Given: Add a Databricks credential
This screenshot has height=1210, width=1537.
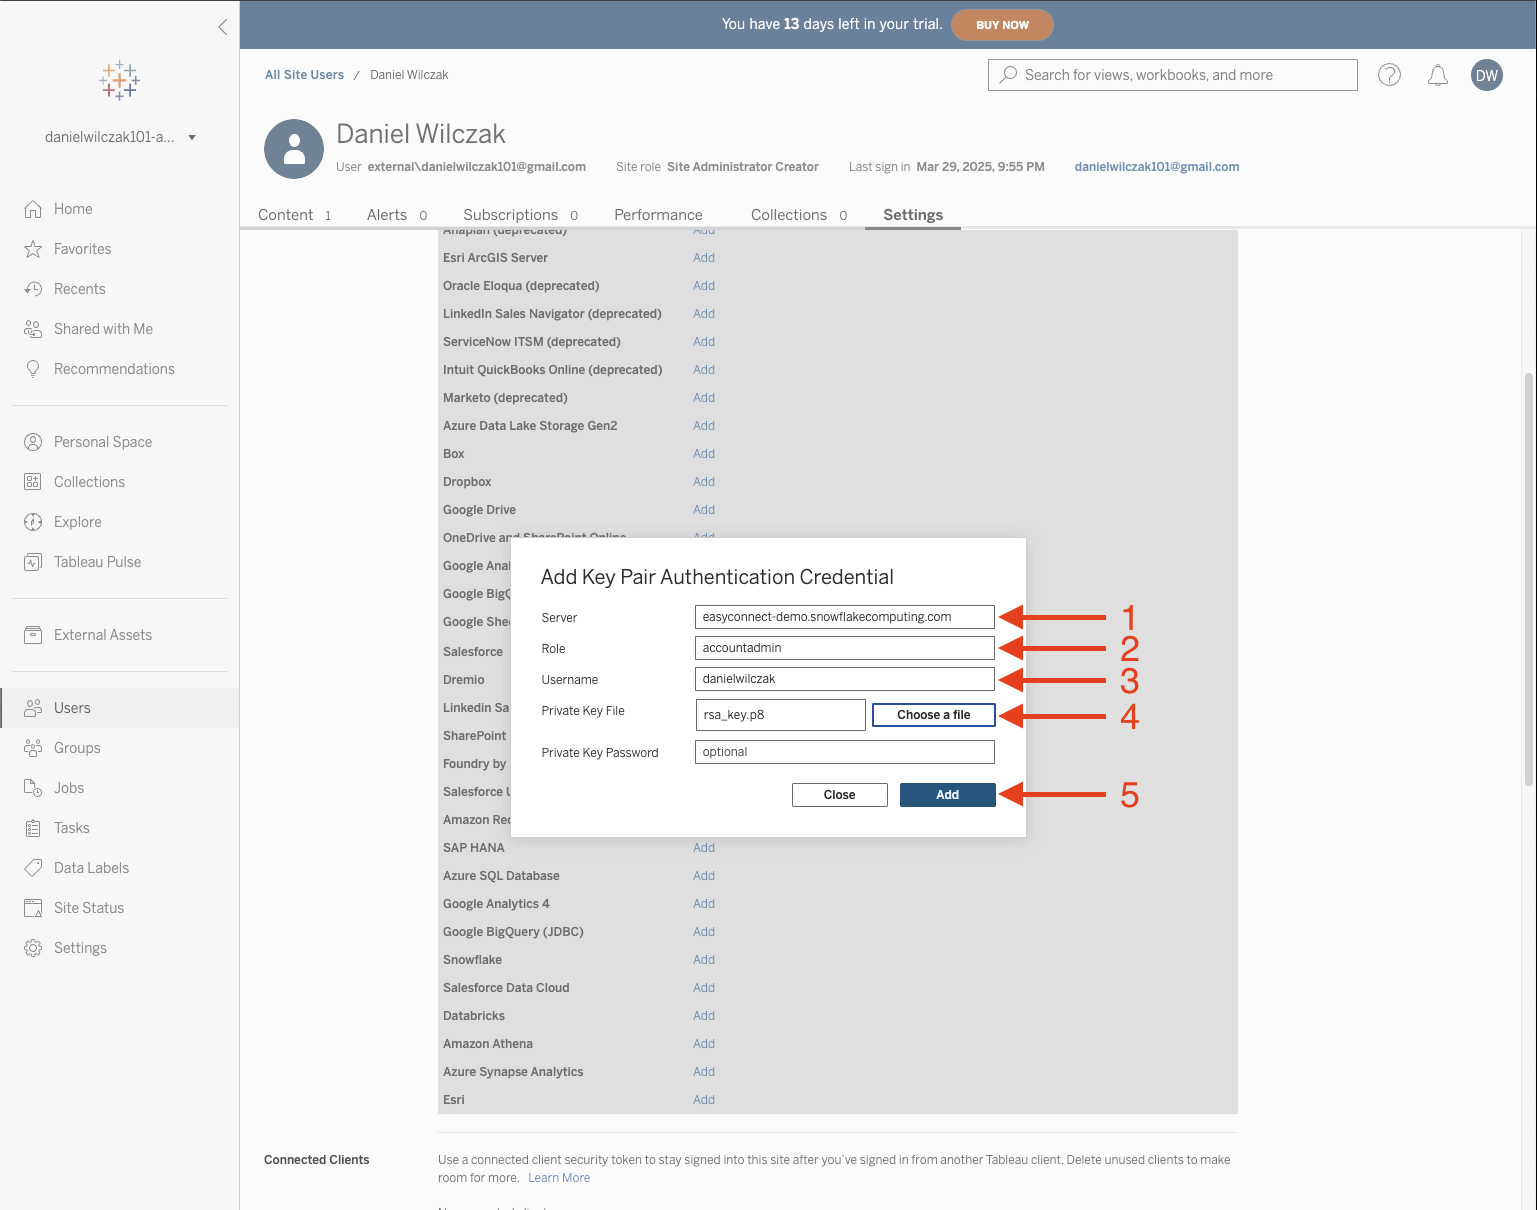Looking at the screenshot, I should pos(704,1016).
